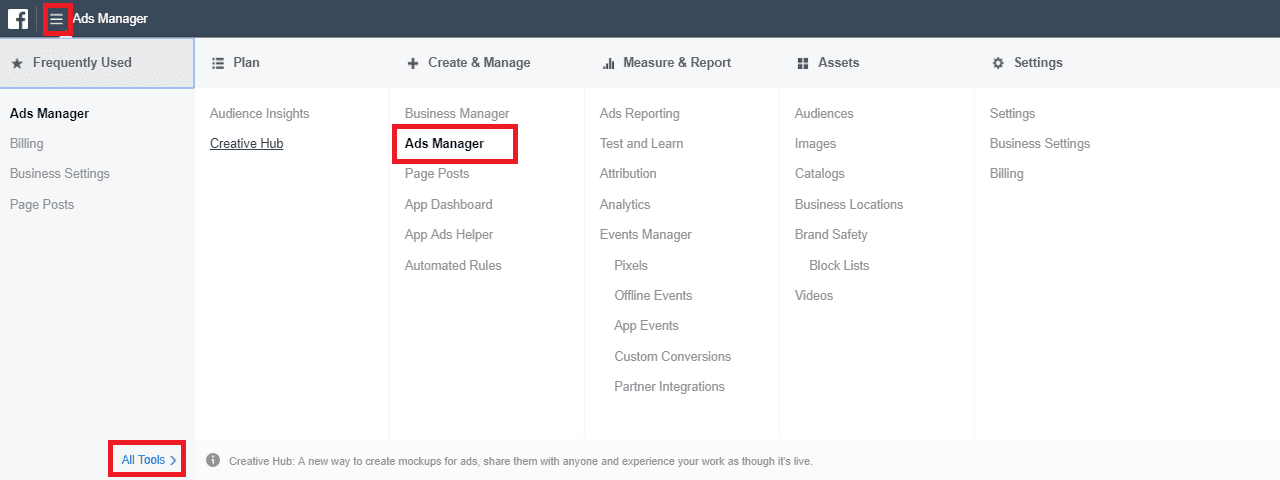
Task: Open Settings link in Settings column
Action: tap(1013, 113)
